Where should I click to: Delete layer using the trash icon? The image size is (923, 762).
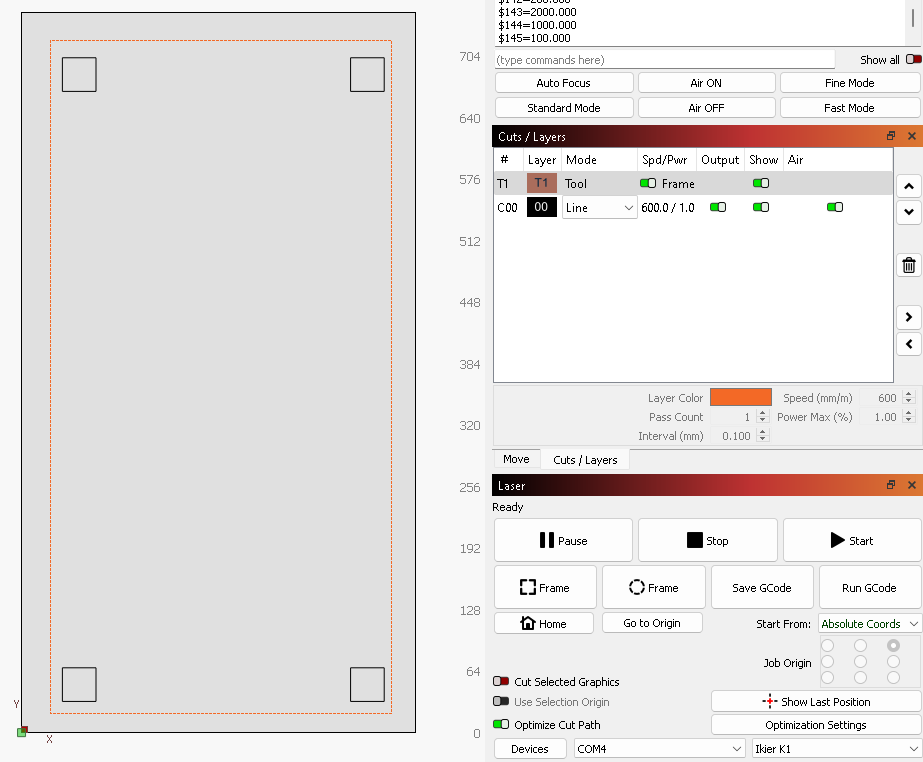[x=908, y=265]
